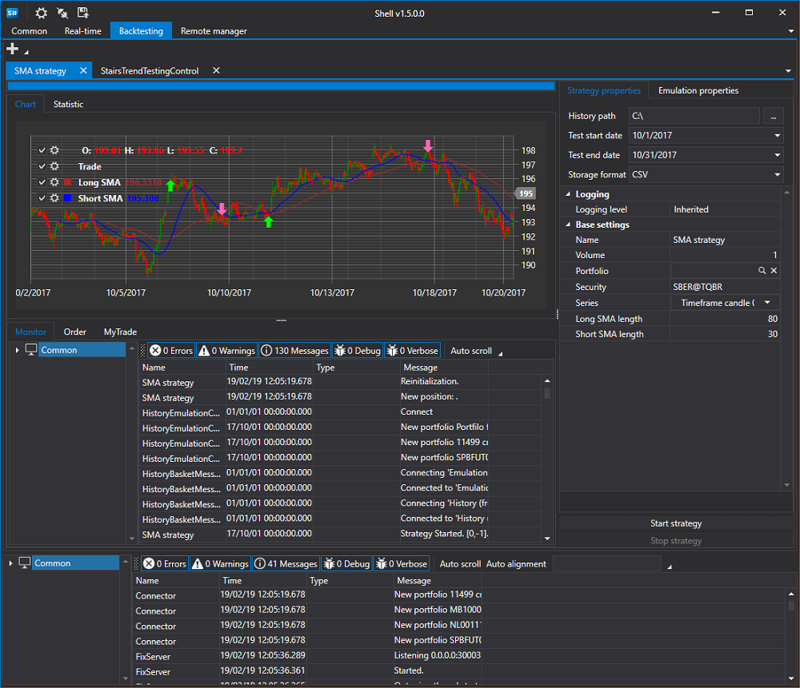Clear Portfolio field with the X icon
Screen dimensions: 800x688
coord(774,271)
